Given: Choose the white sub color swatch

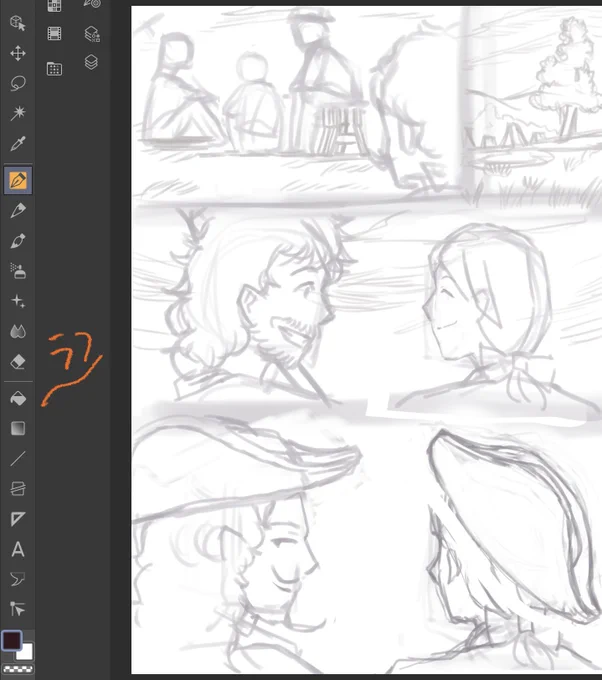Looking at the screenshot, I should point(26,652).
